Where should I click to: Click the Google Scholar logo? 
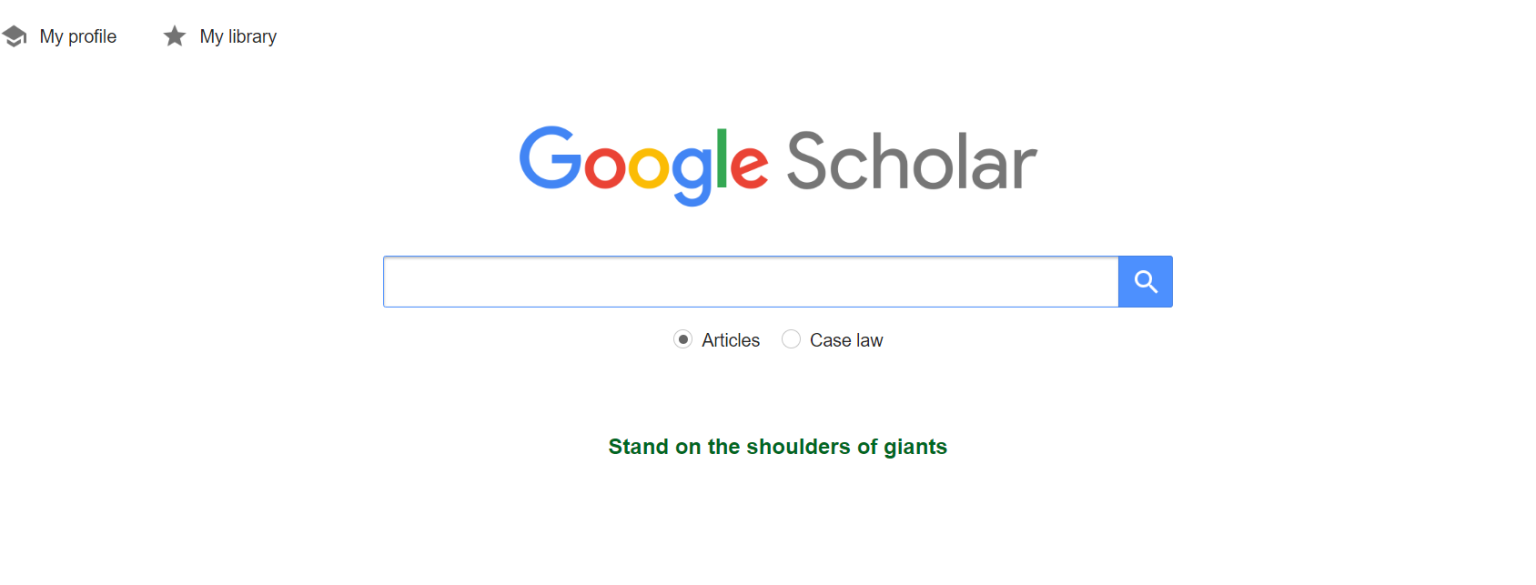point(777,163)
